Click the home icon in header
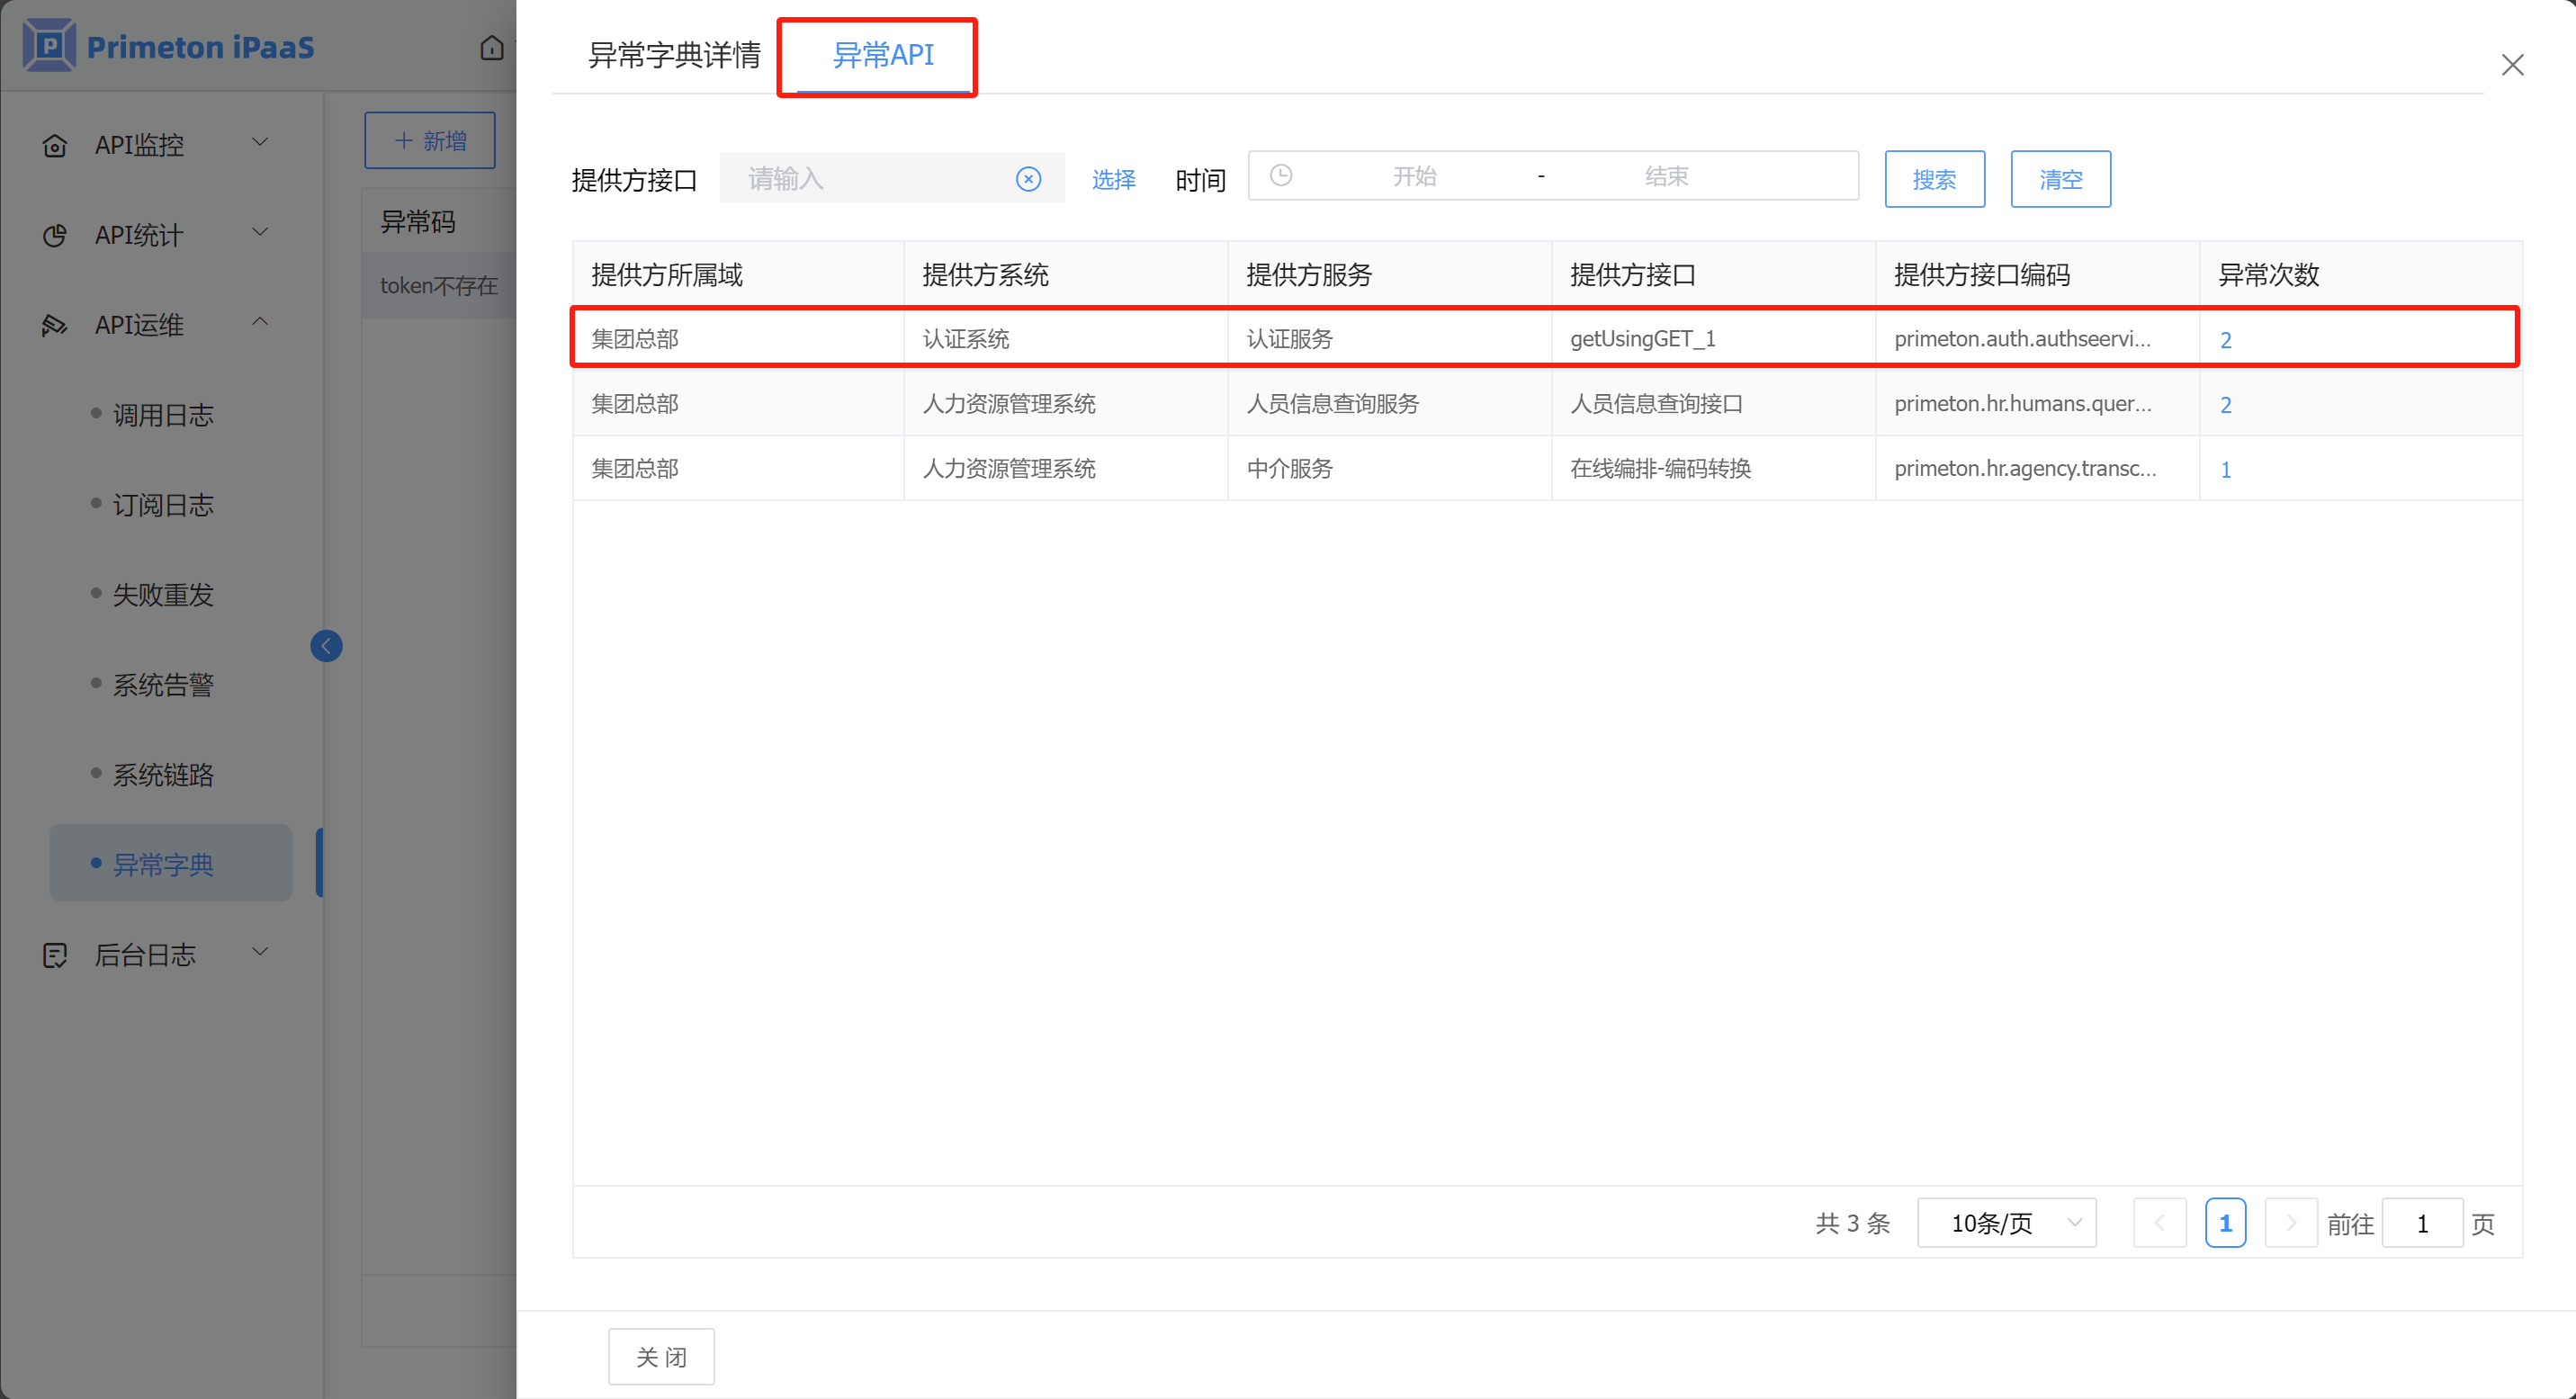This screenshot has height=1399, width=2576. pyautogui.click(x=491, y=47)
